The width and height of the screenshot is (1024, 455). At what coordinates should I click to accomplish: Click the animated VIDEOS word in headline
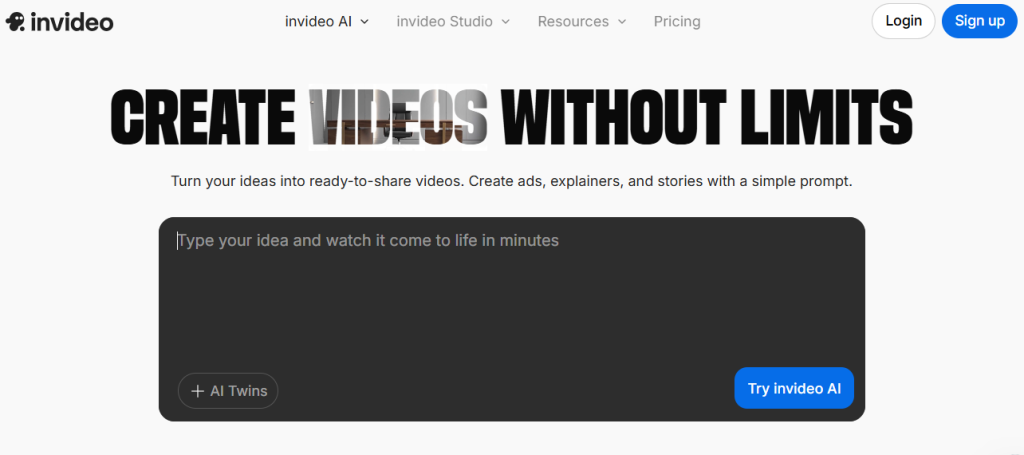pos(398,116)
